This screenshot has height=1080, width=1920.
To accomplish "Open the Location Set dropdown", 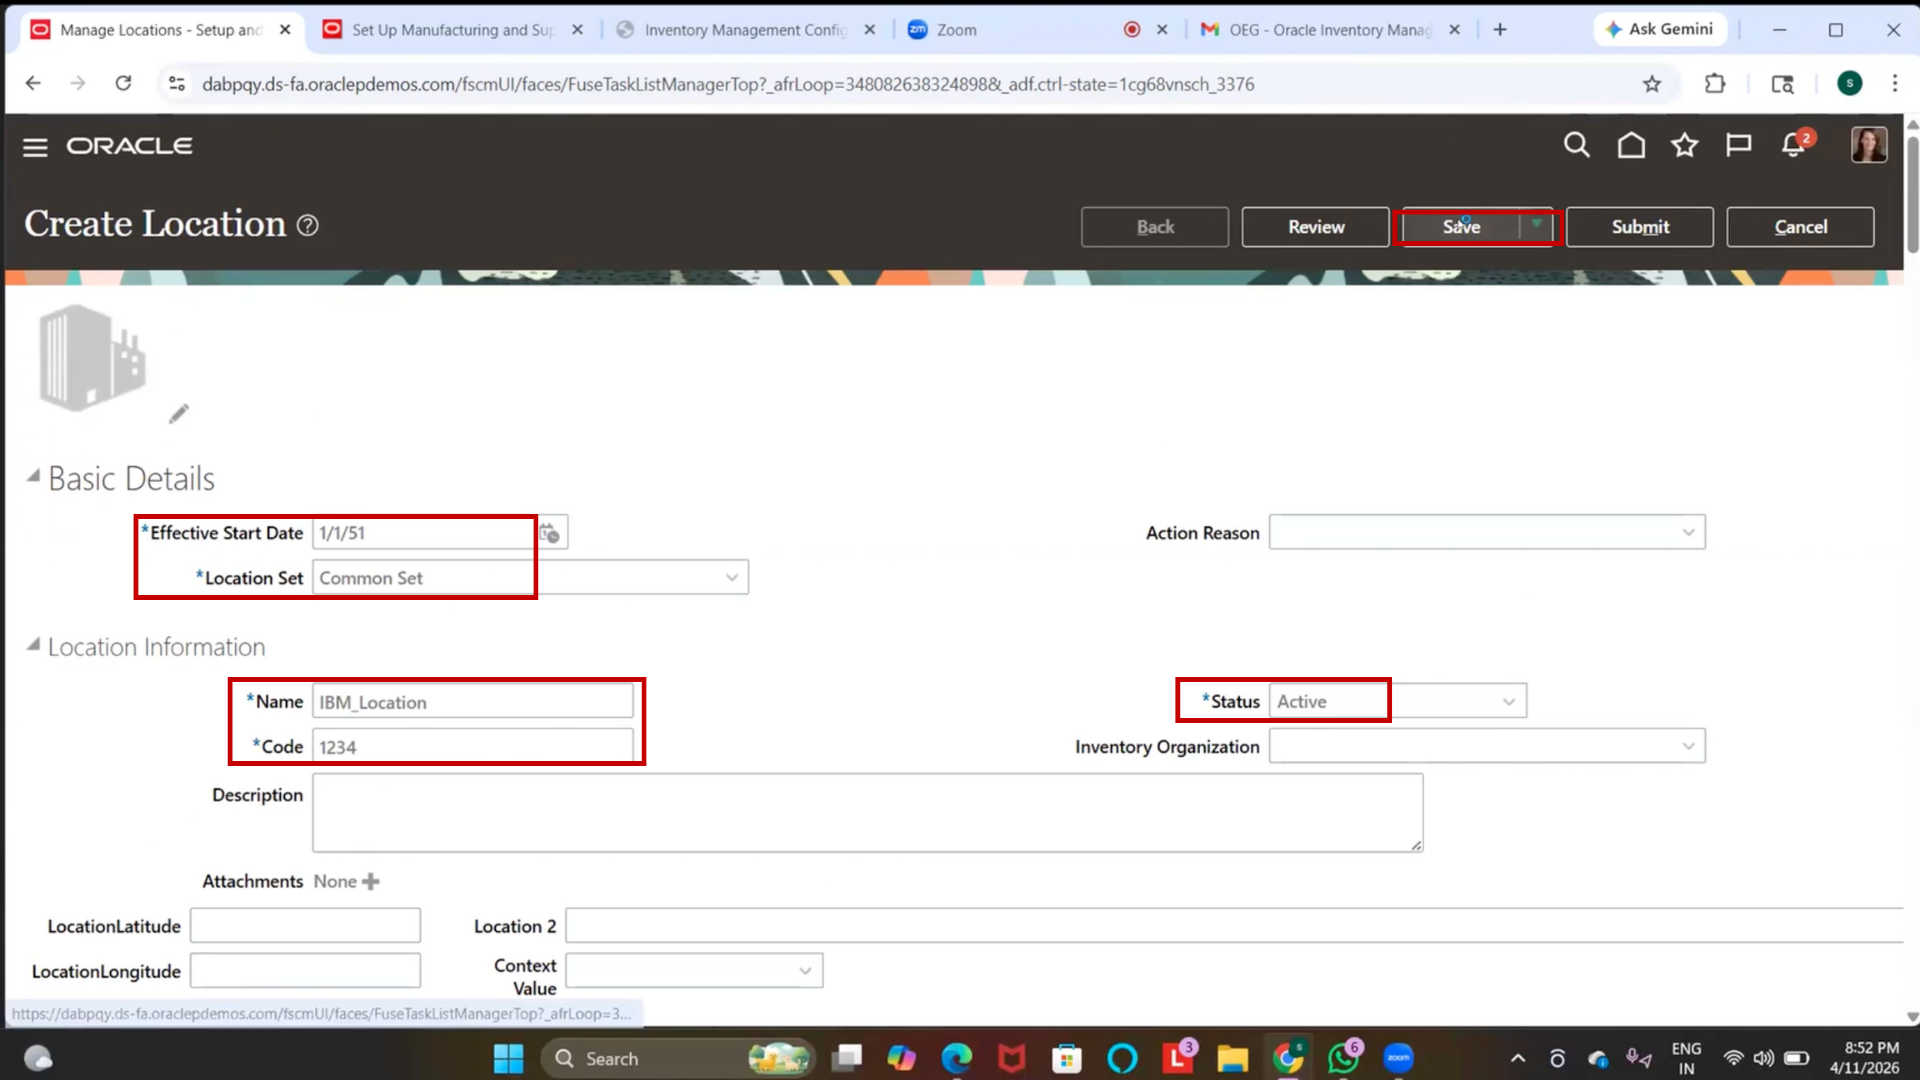I will coord(732,578).
